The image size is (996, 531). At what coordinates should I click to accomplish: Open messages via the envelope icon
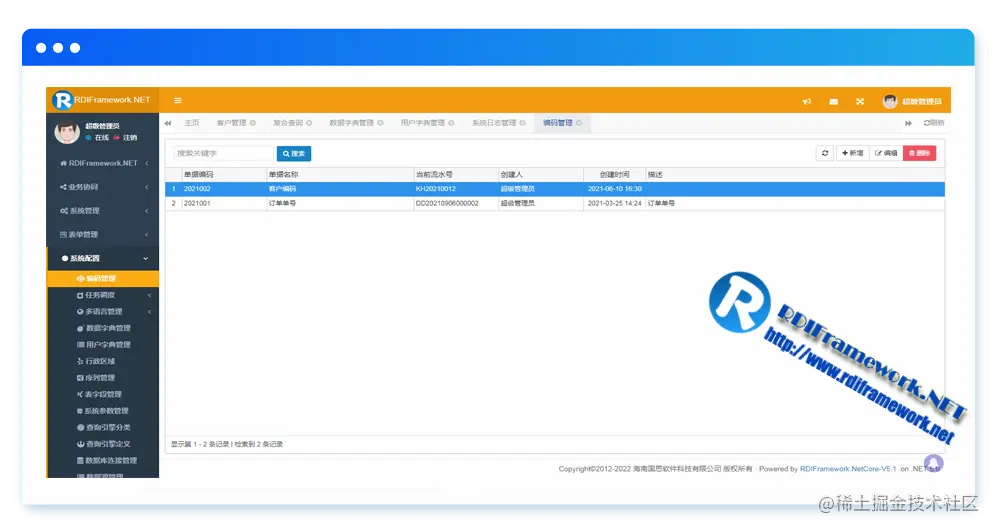tap(833, 101)
